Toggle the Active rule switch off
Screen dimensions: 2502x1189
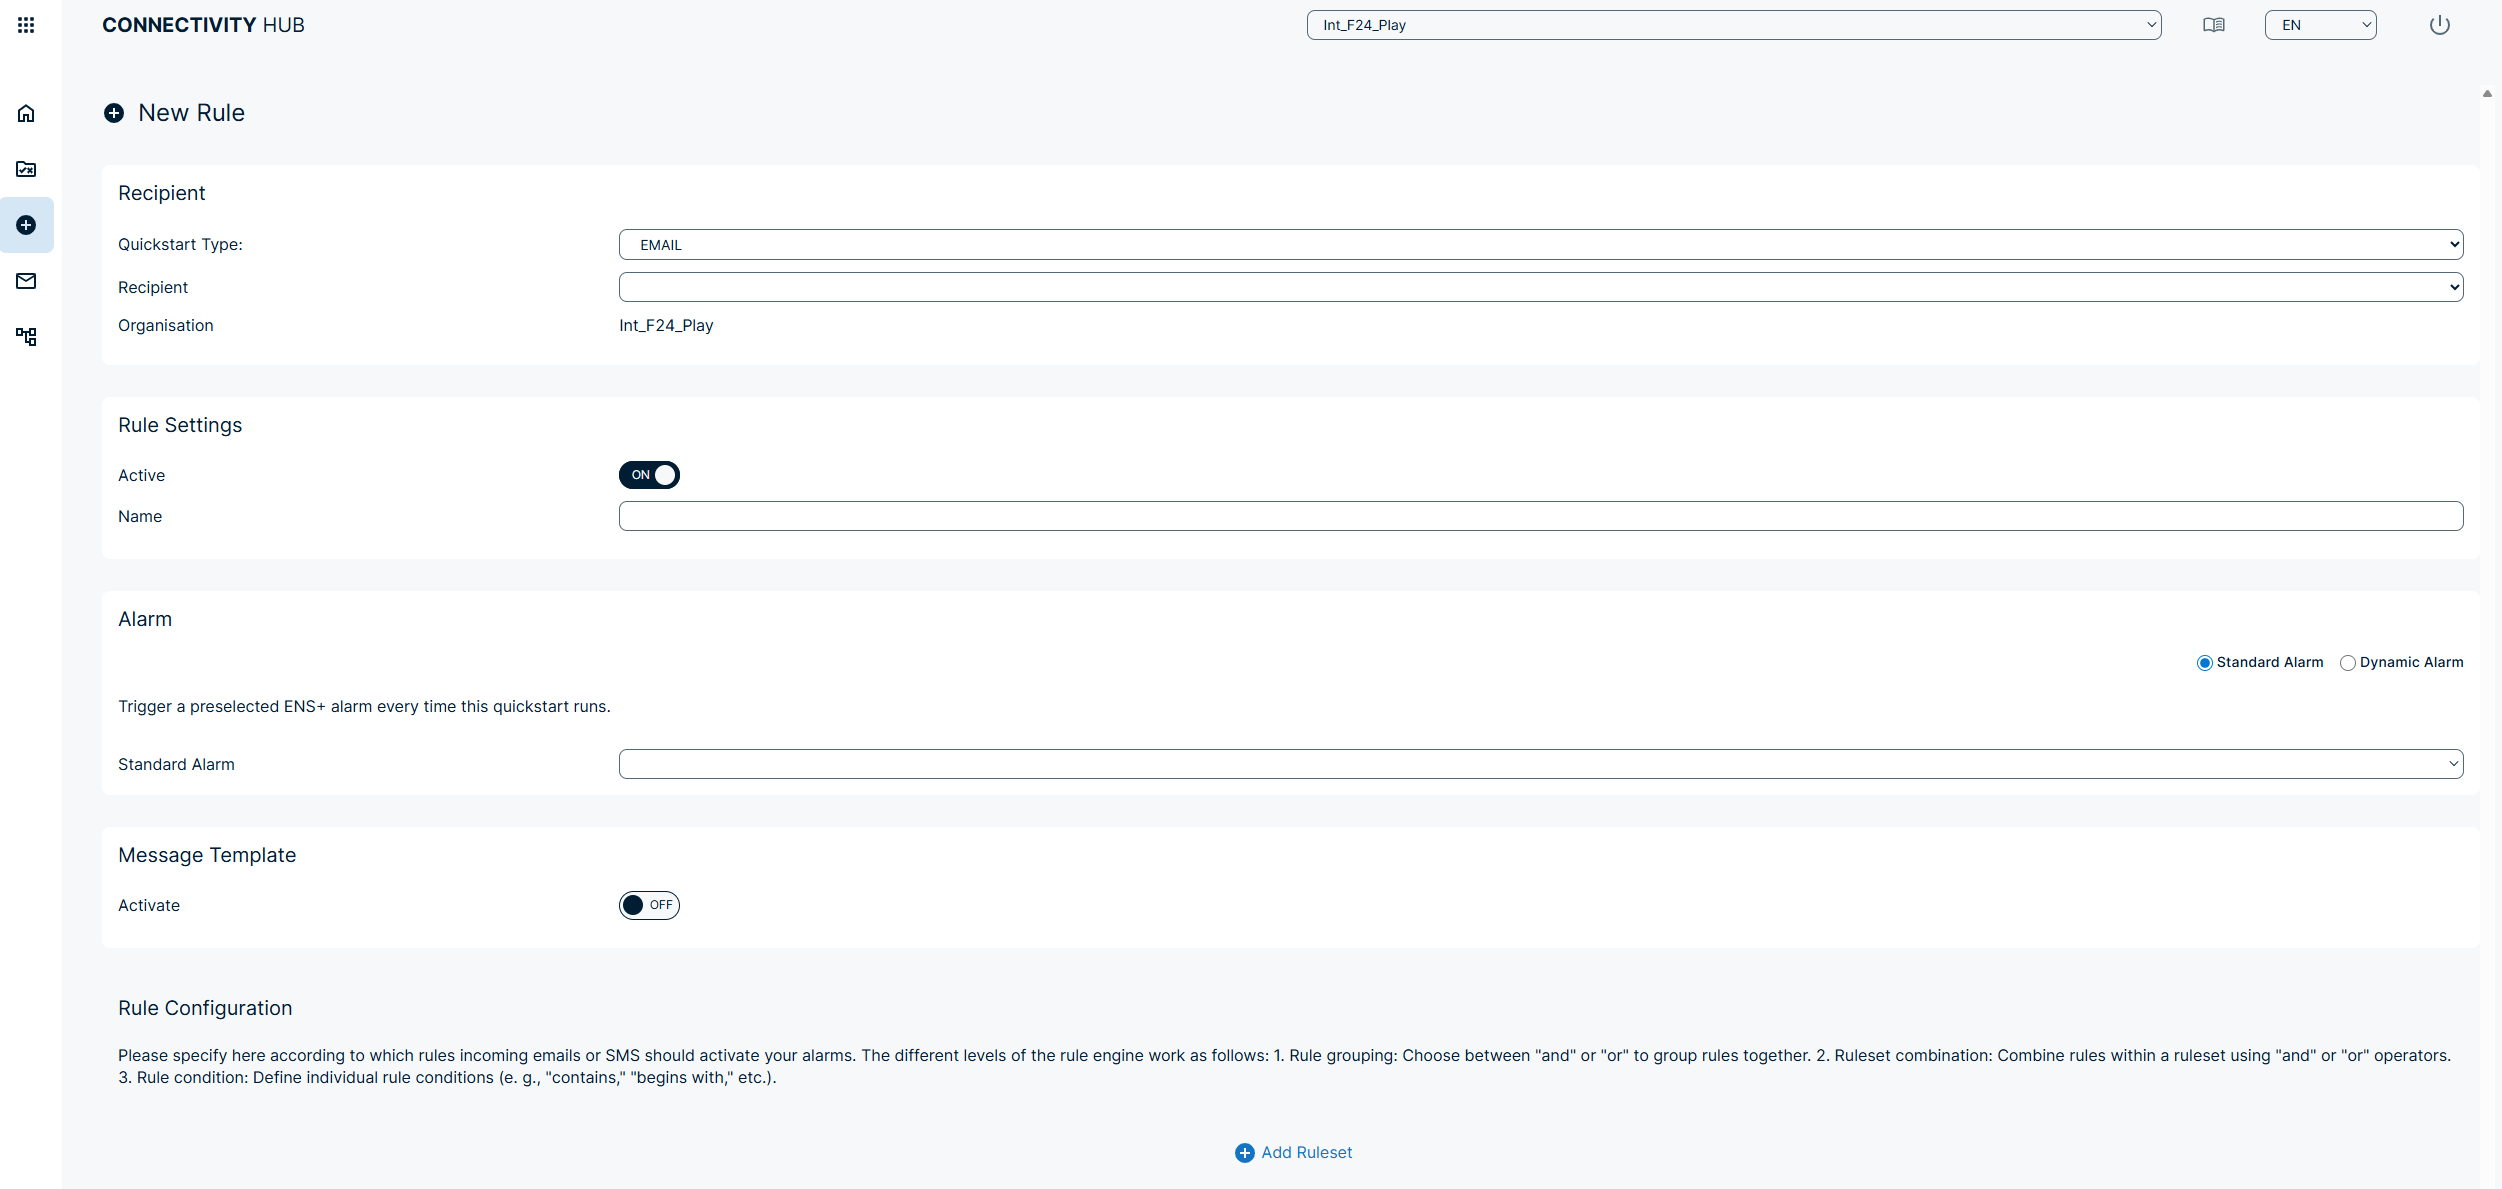pos(649,475)
